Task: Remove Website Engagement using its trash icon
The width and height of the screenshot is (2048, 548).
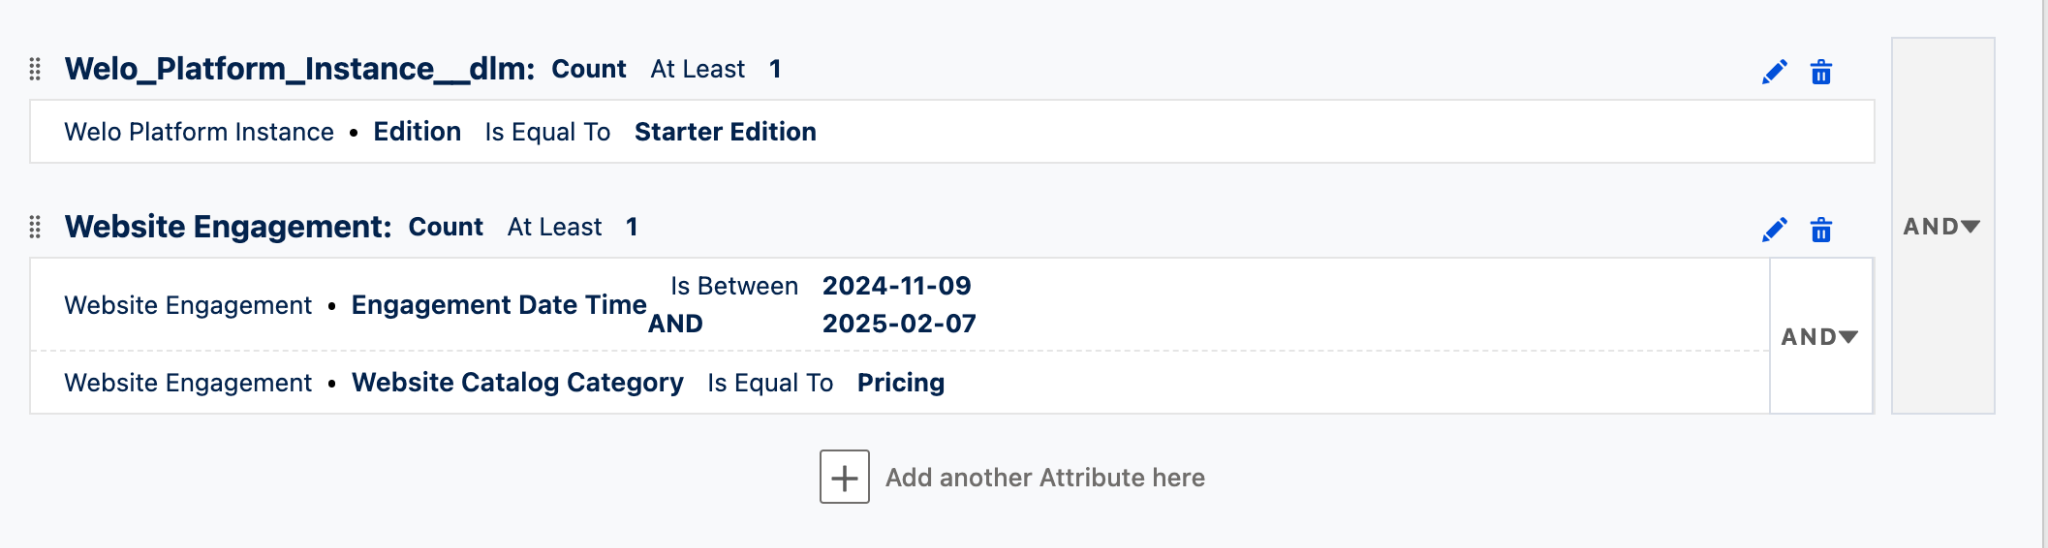Action: tap(1821, 230)
